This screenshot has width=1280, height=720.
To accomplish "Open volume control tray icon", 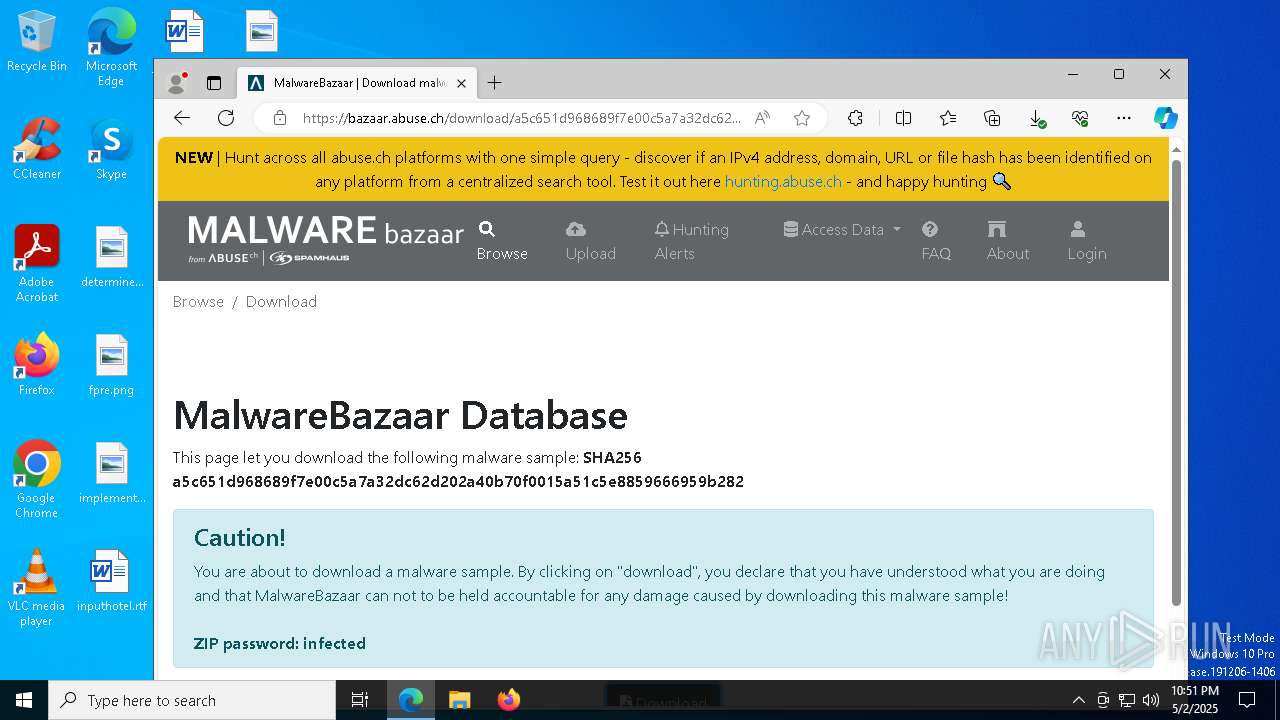I will [x=1151, y=700].
